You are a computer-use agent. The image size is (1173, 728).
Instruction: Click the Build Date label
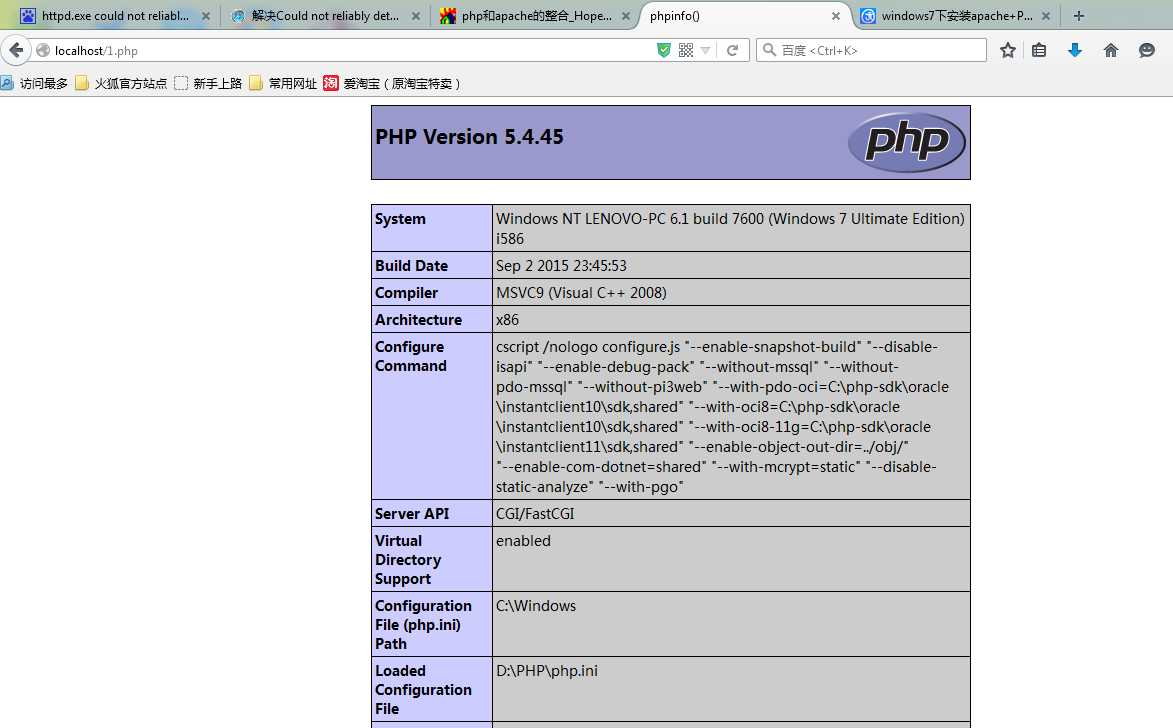coord(411,266)
